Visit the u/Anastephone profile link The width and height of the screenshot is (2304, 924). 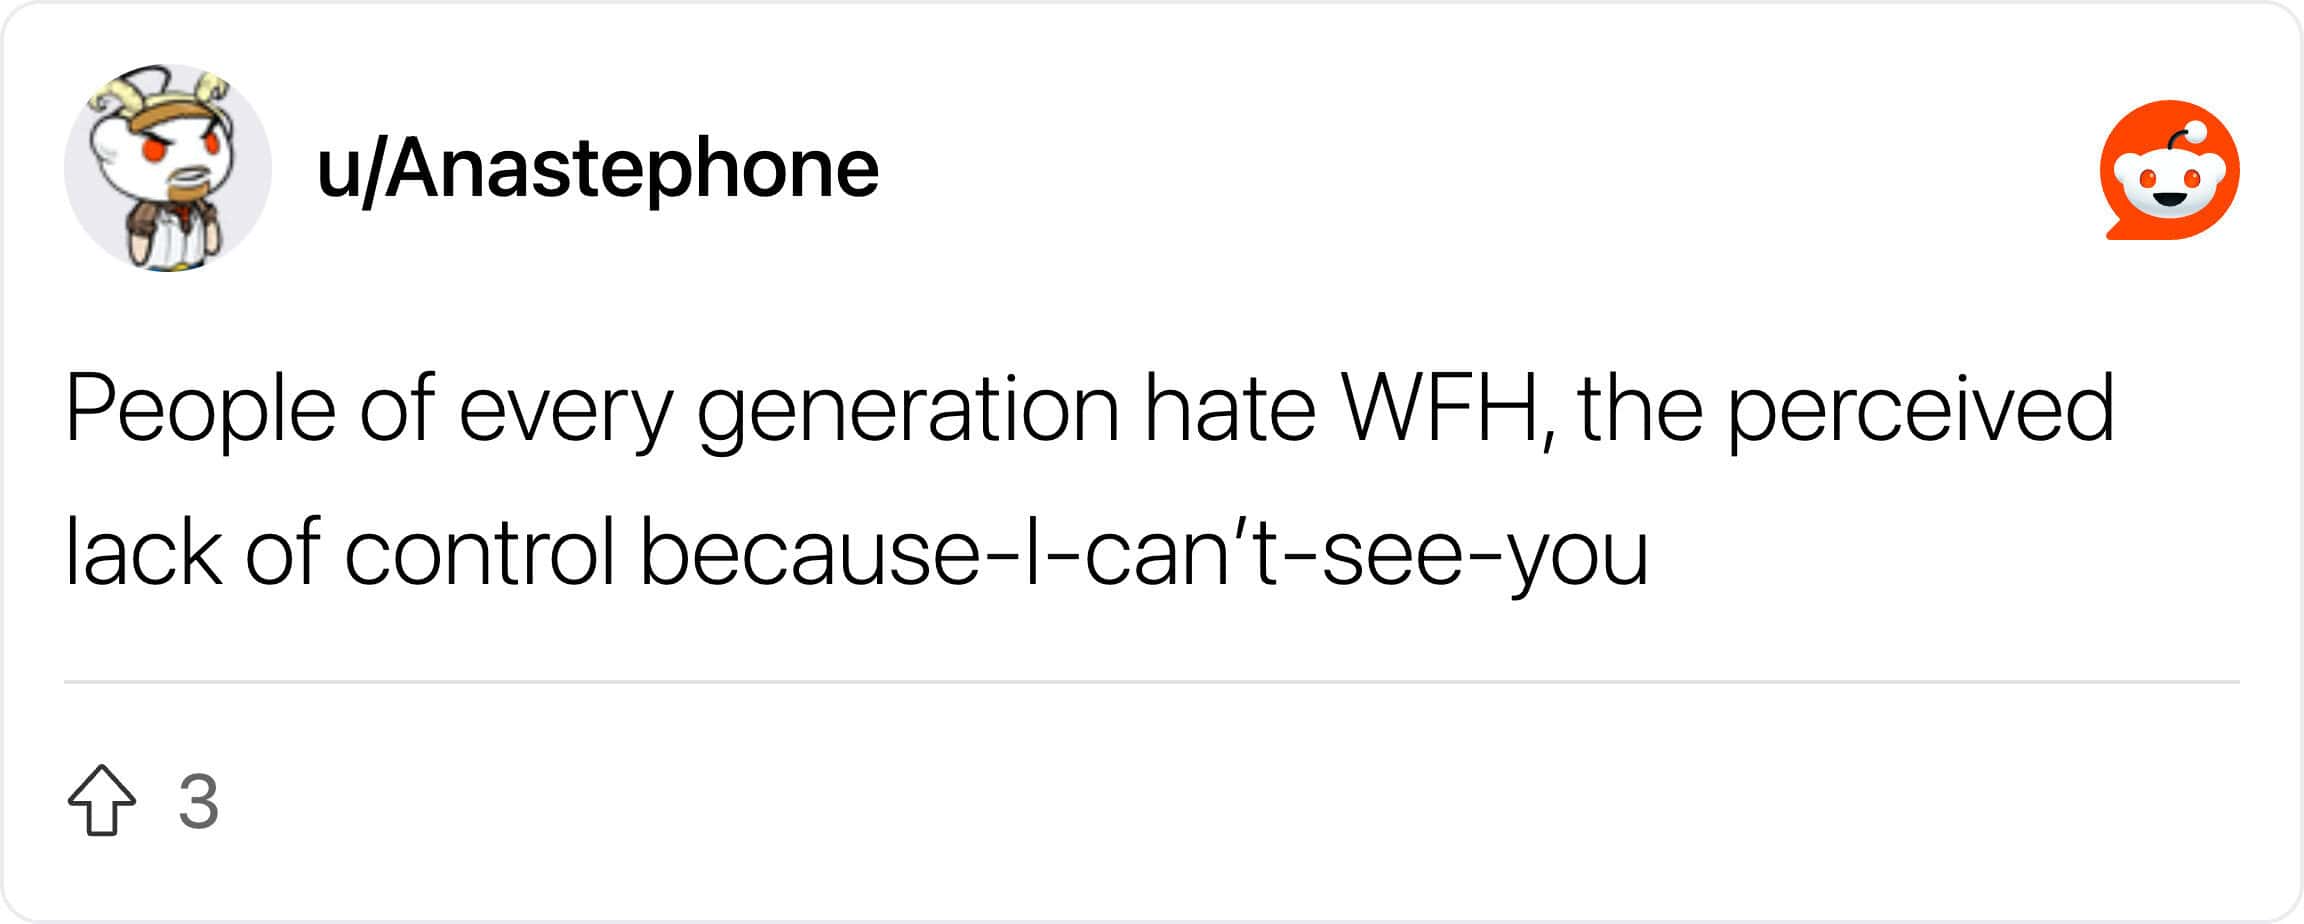click(x=597, y=169)
